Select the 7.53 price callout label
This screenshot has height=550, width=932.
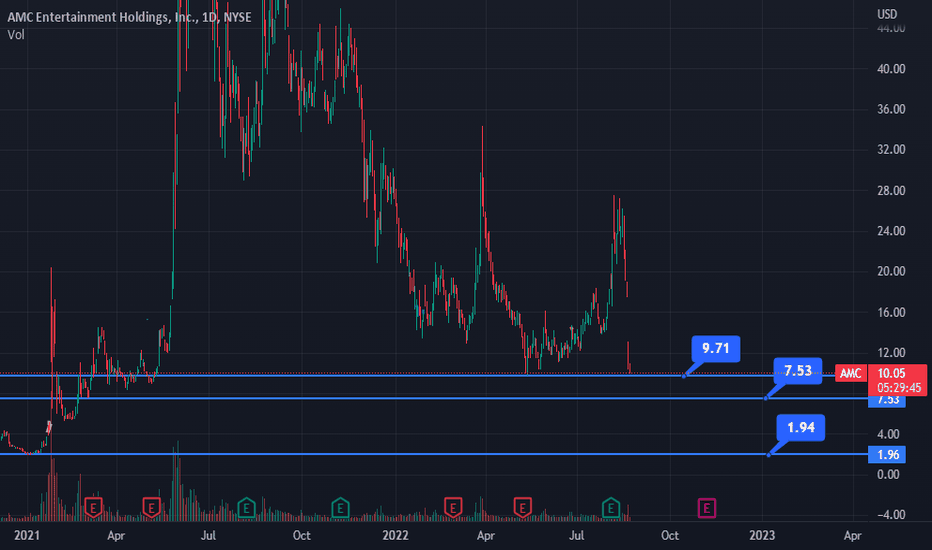pos(798,371)
